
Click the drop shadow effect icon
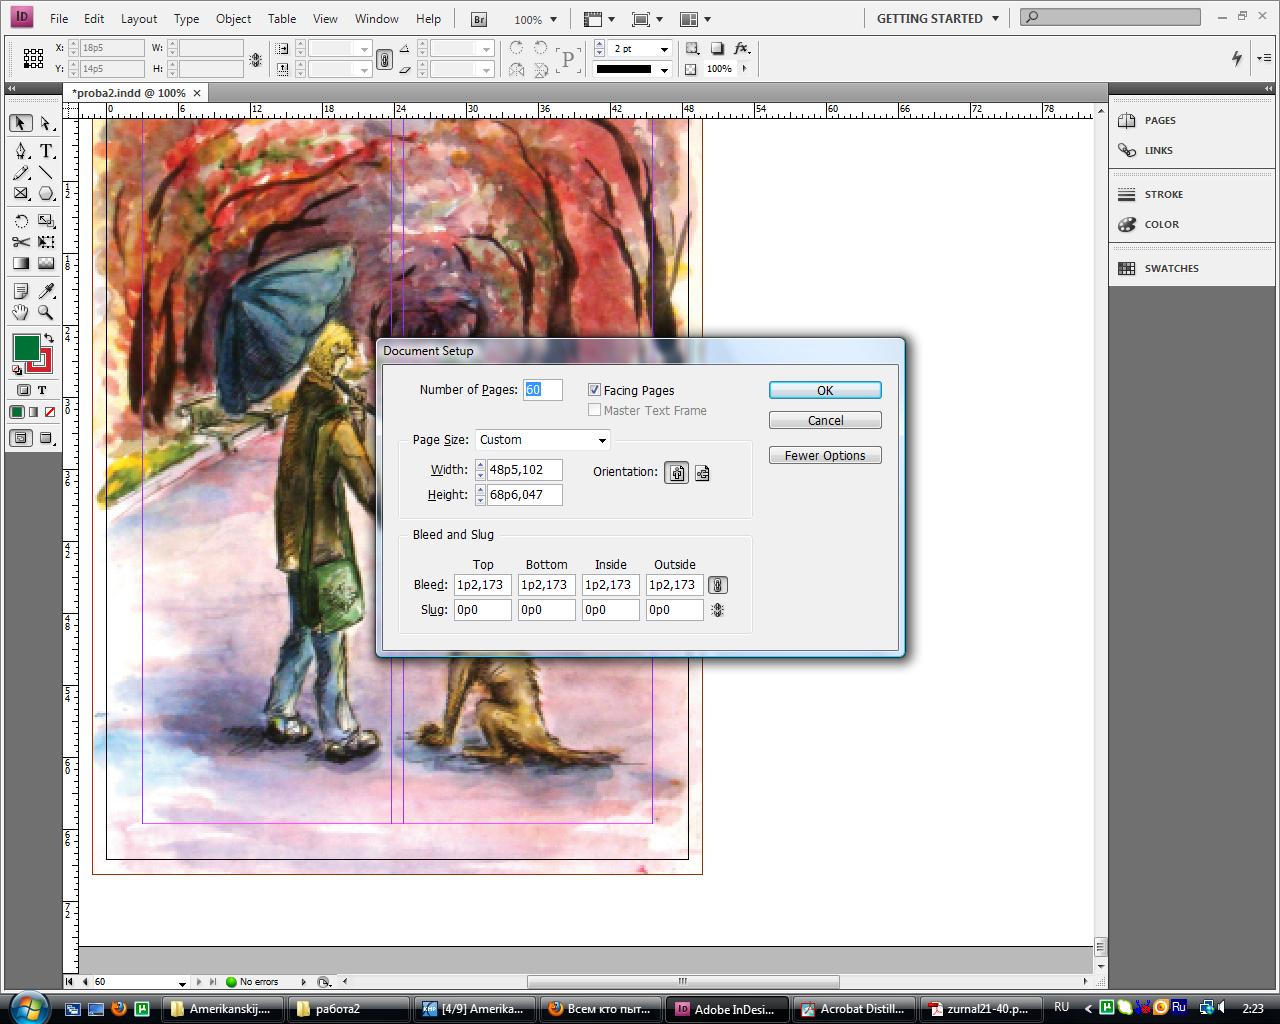717,48
